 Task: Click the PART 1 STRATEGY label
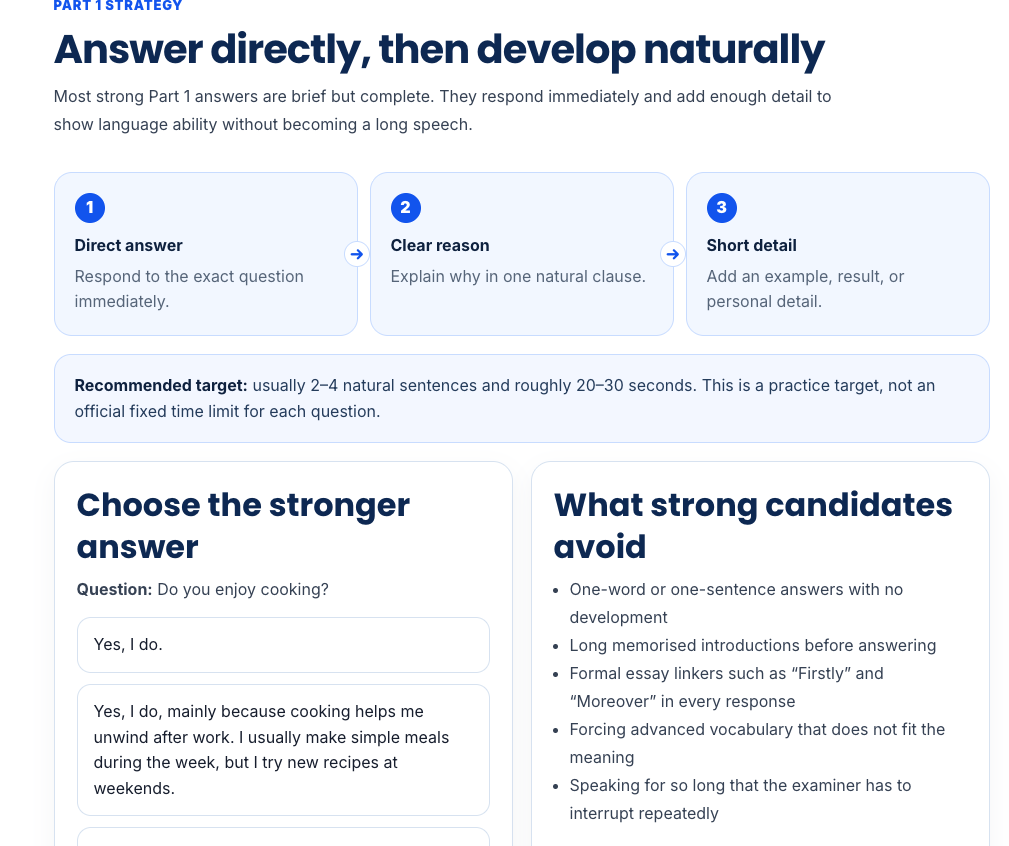(118, 6)
